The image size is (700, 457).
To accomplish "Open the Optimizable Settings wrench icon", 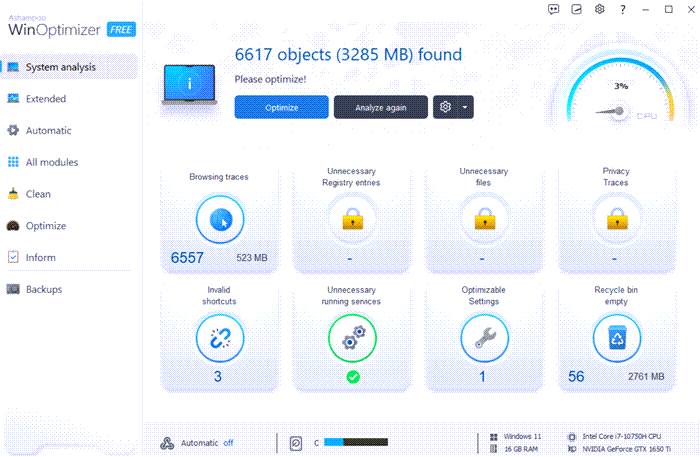I will (484, 338).
